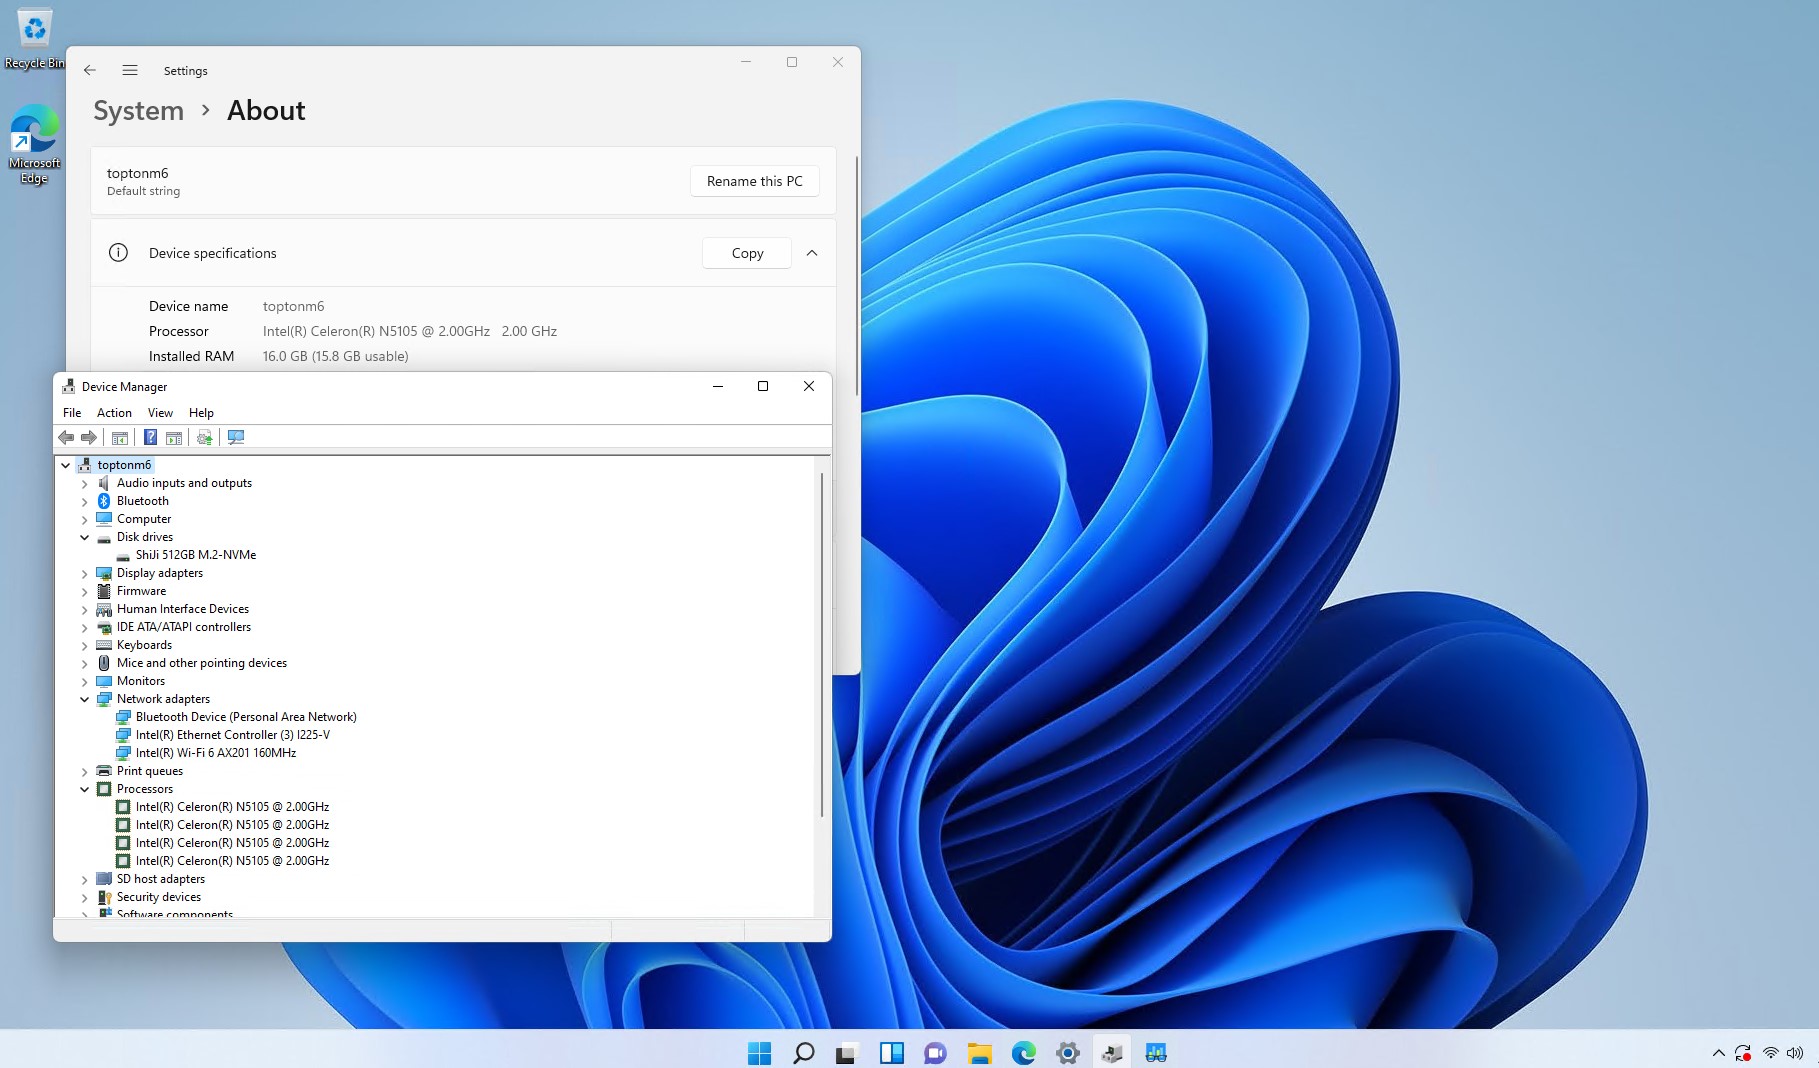Click the Intel Wi-Fi 6 AX201 adapter icon
Screen dimensions: 1819x1068
(123, 753)
